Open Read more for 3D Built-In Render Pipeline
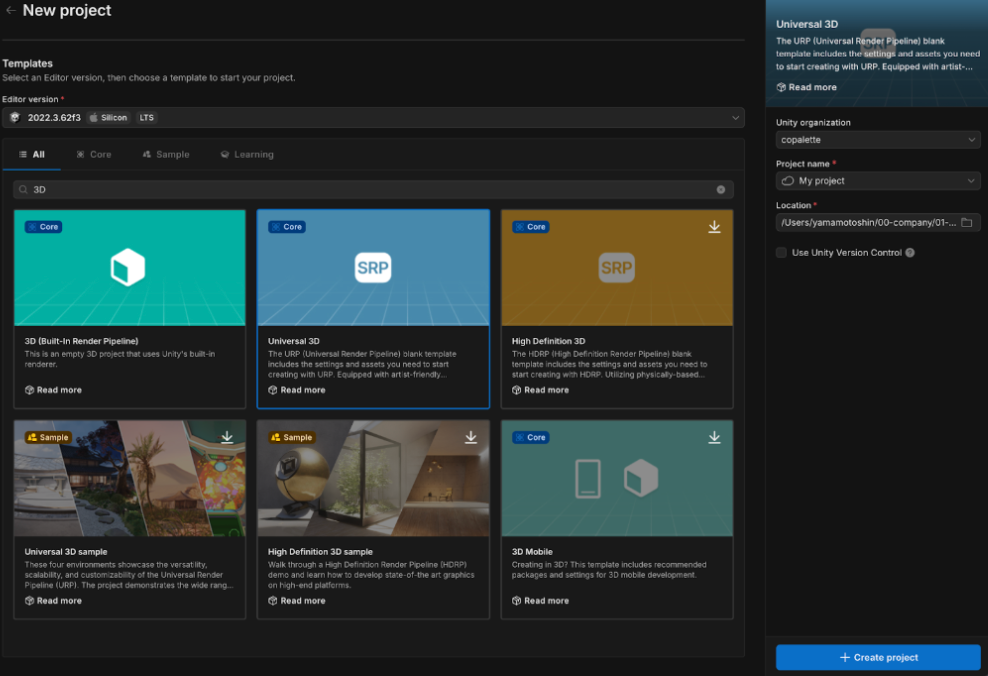Screen dimensions: 988x676 pos(53,390)
